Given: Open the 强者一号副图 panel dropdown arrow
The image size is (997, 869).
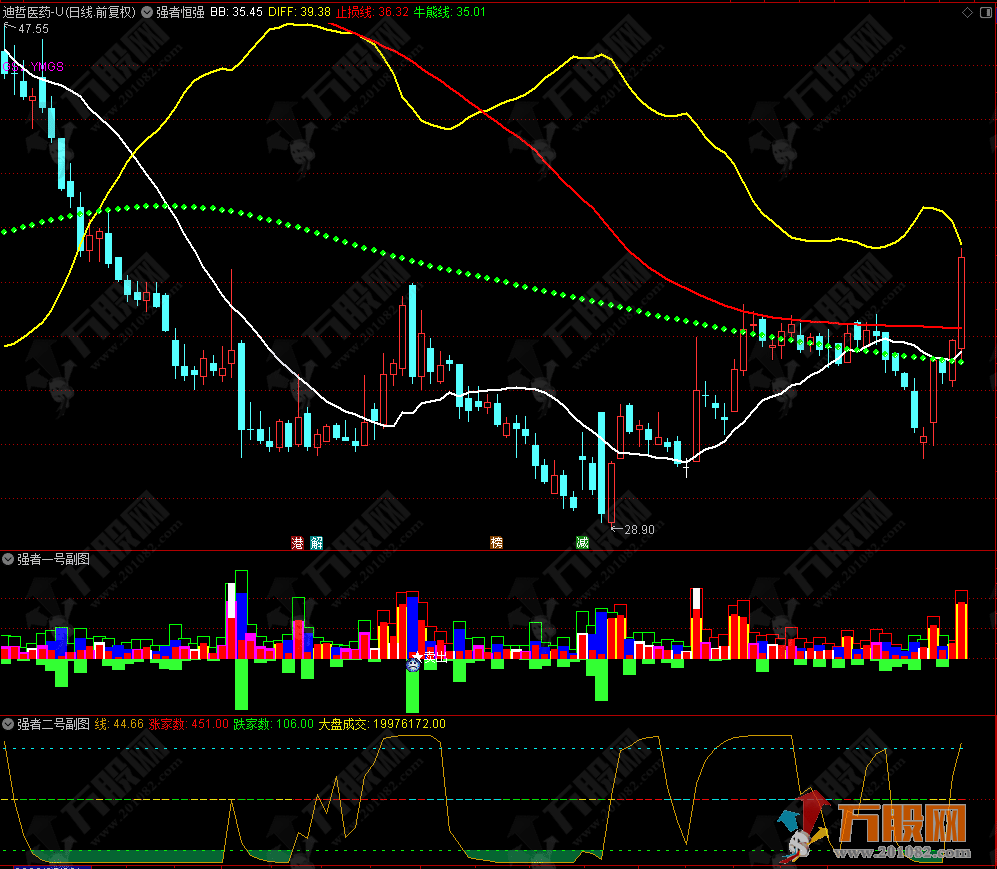Looking at the screenshot, I should (8, 559).
